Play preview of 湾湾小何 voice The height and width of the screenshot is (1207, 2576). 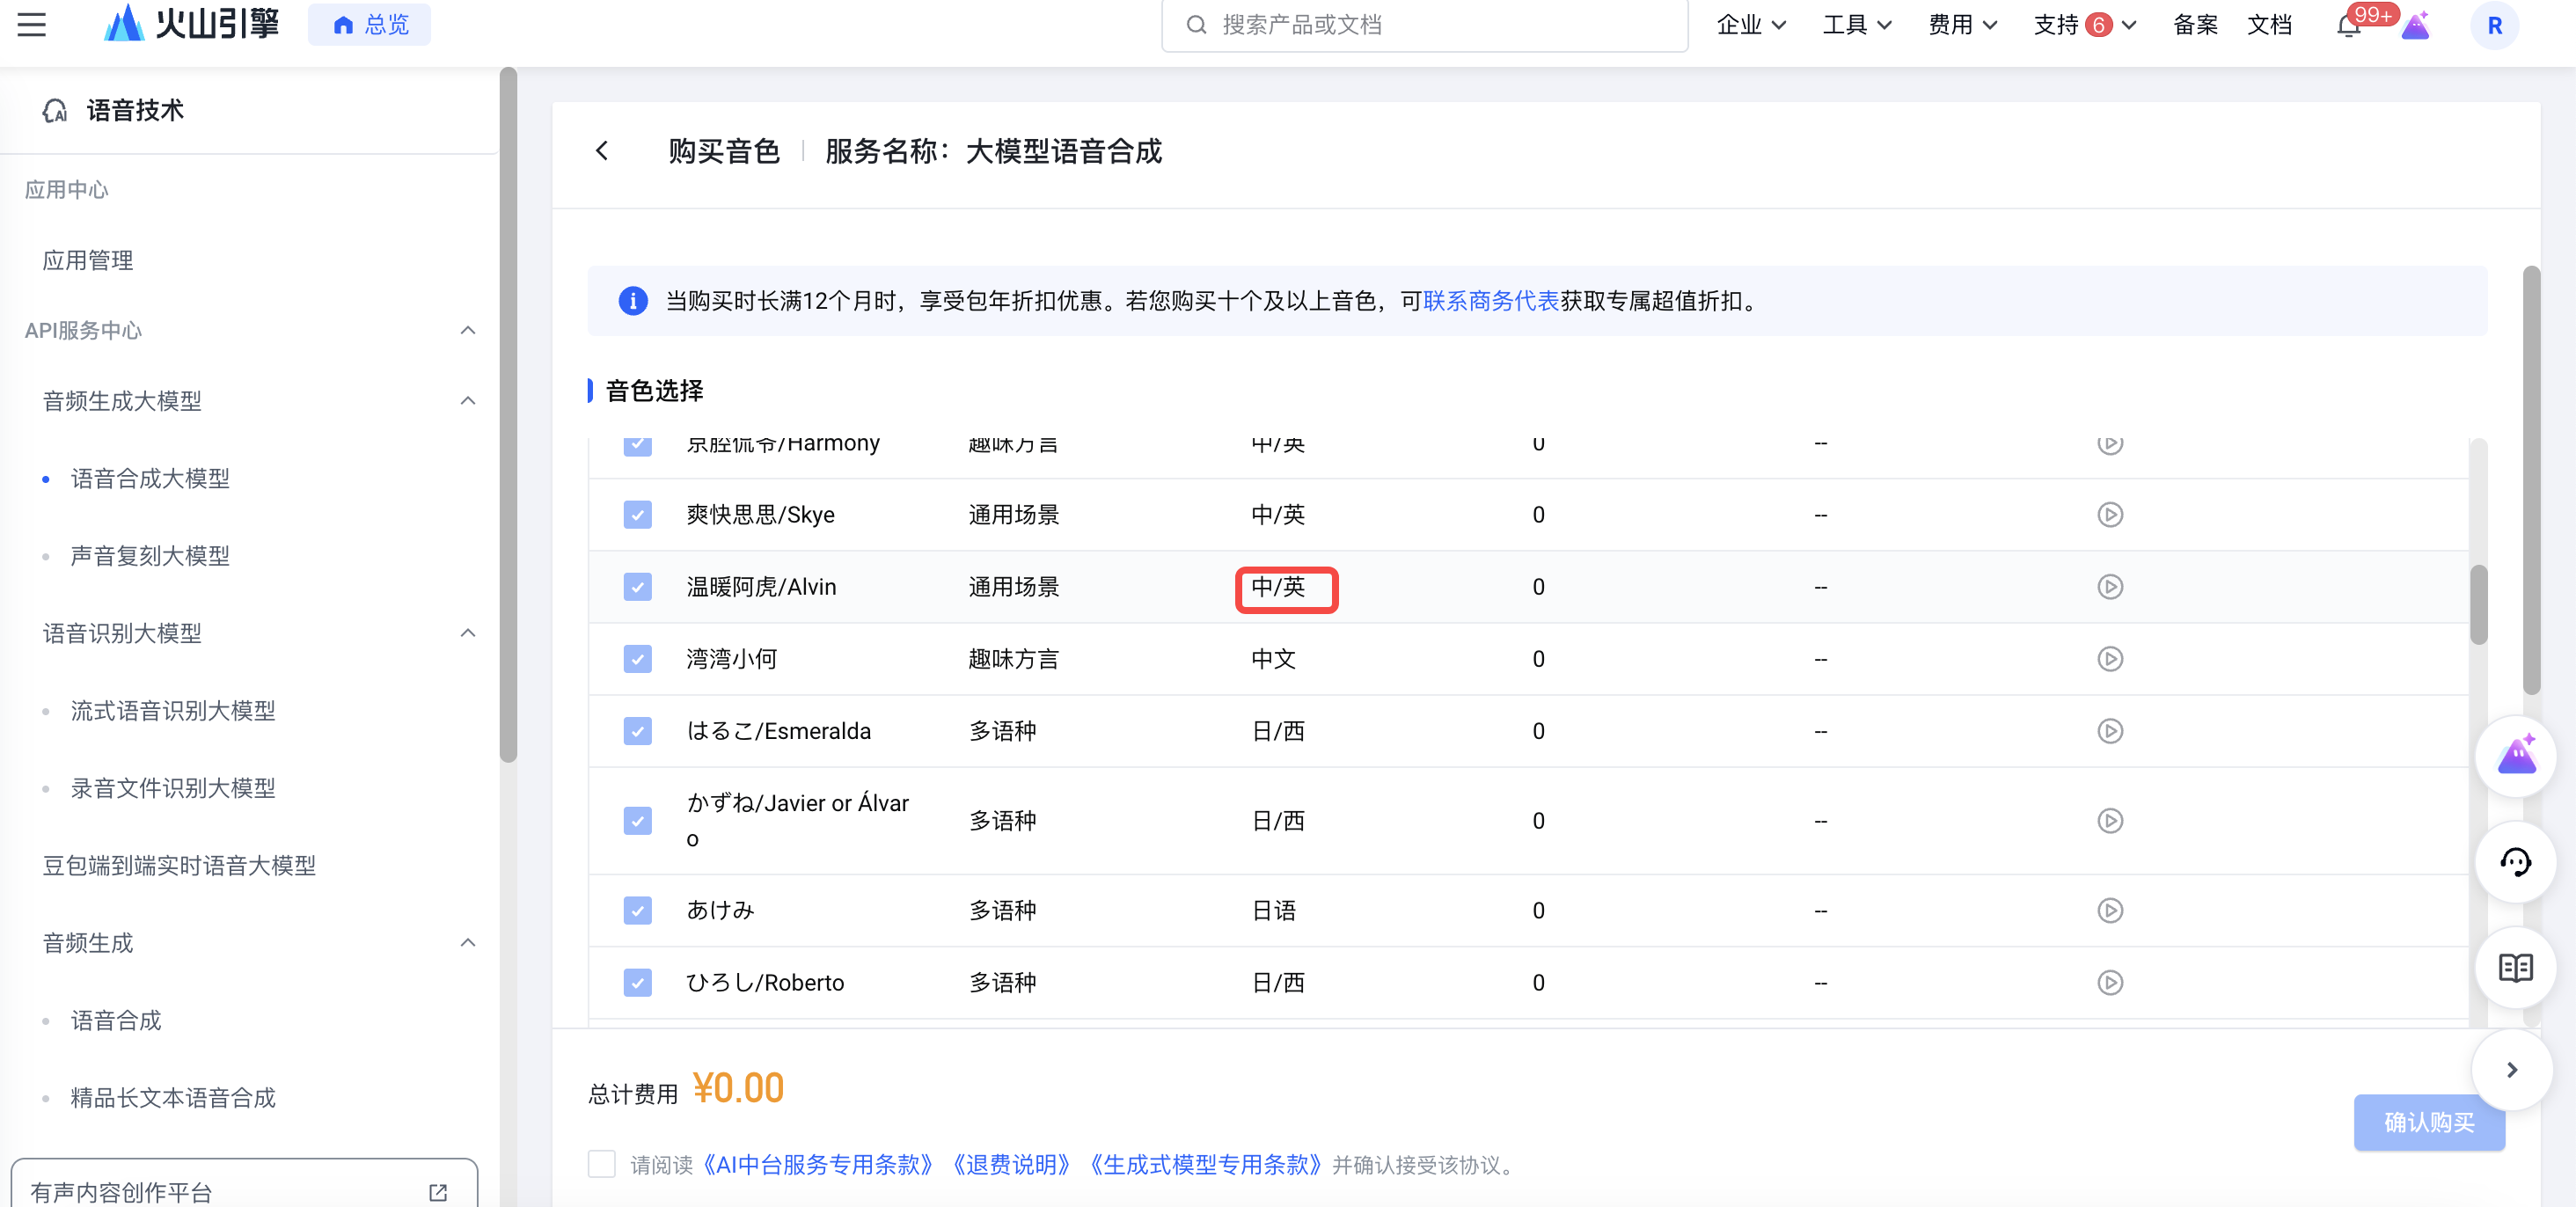(2110, 659)
